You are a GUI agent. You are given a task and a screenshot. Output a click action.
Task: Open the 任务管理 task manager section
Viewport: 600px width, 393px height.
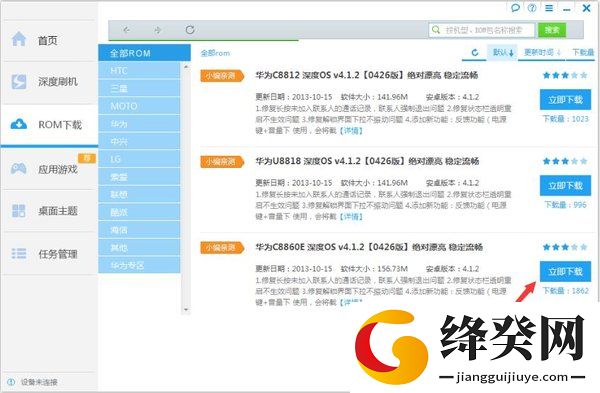pyautogui.click(x=49, y=254)
